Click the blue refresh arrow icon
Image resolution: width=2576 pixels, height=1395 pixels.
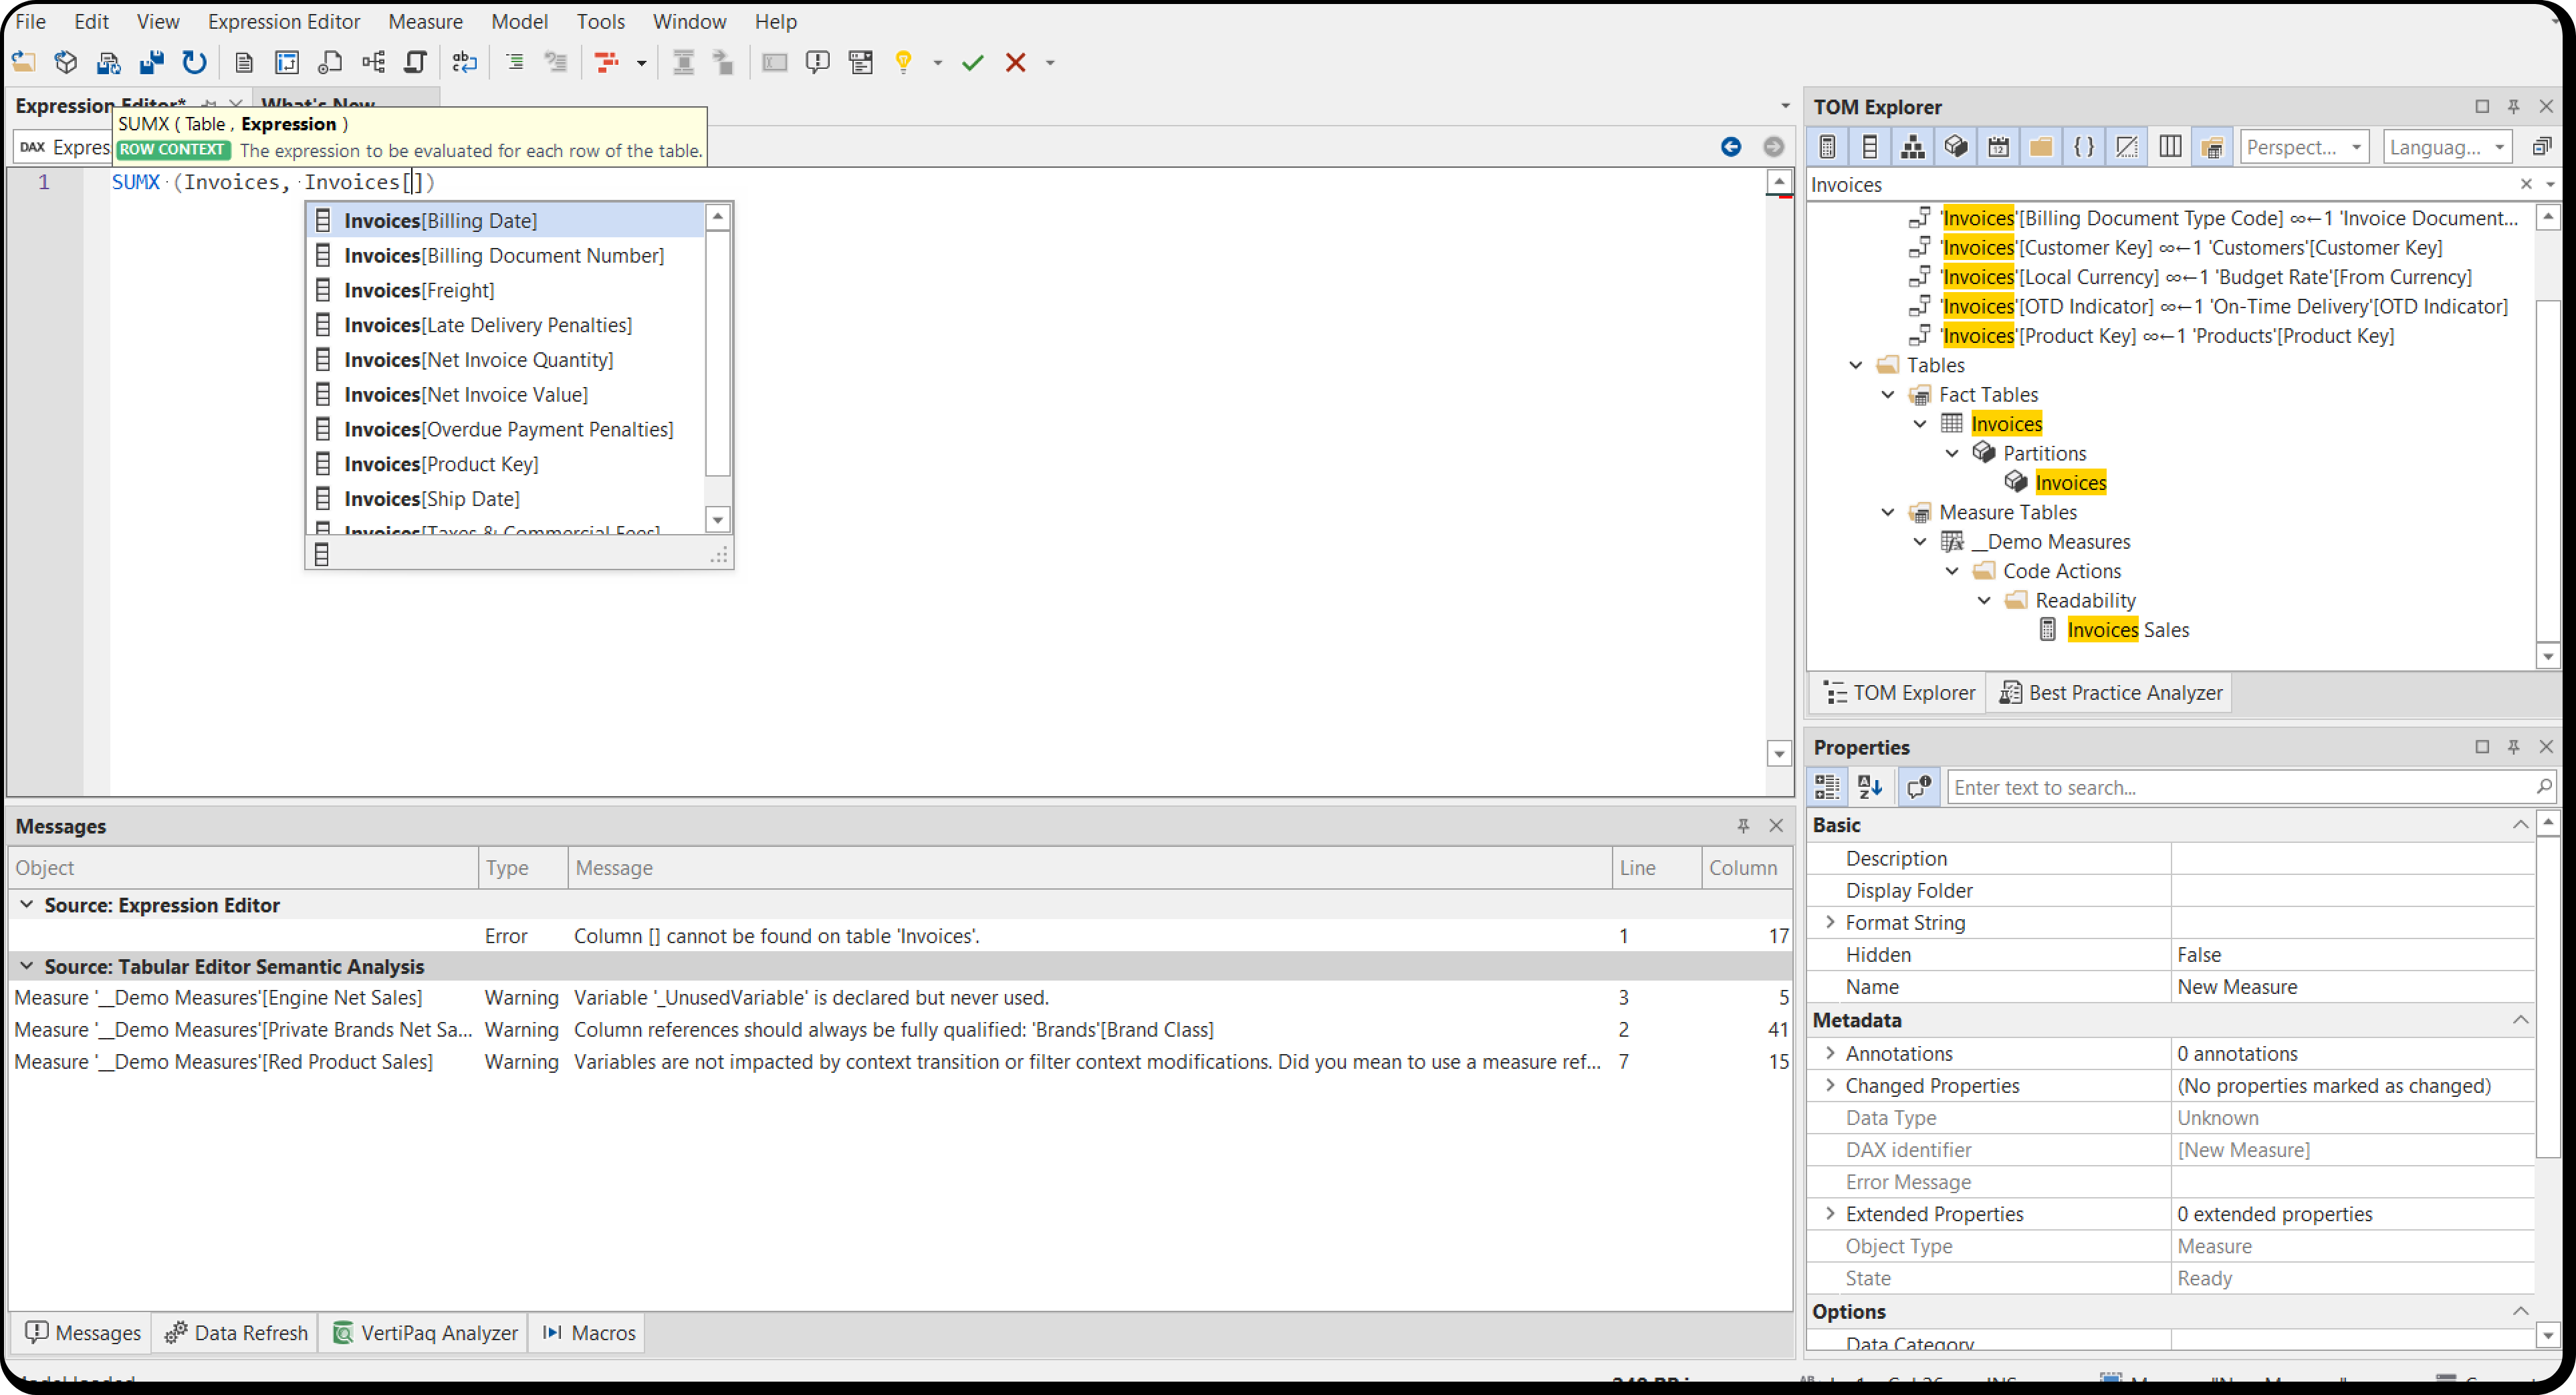194,62
